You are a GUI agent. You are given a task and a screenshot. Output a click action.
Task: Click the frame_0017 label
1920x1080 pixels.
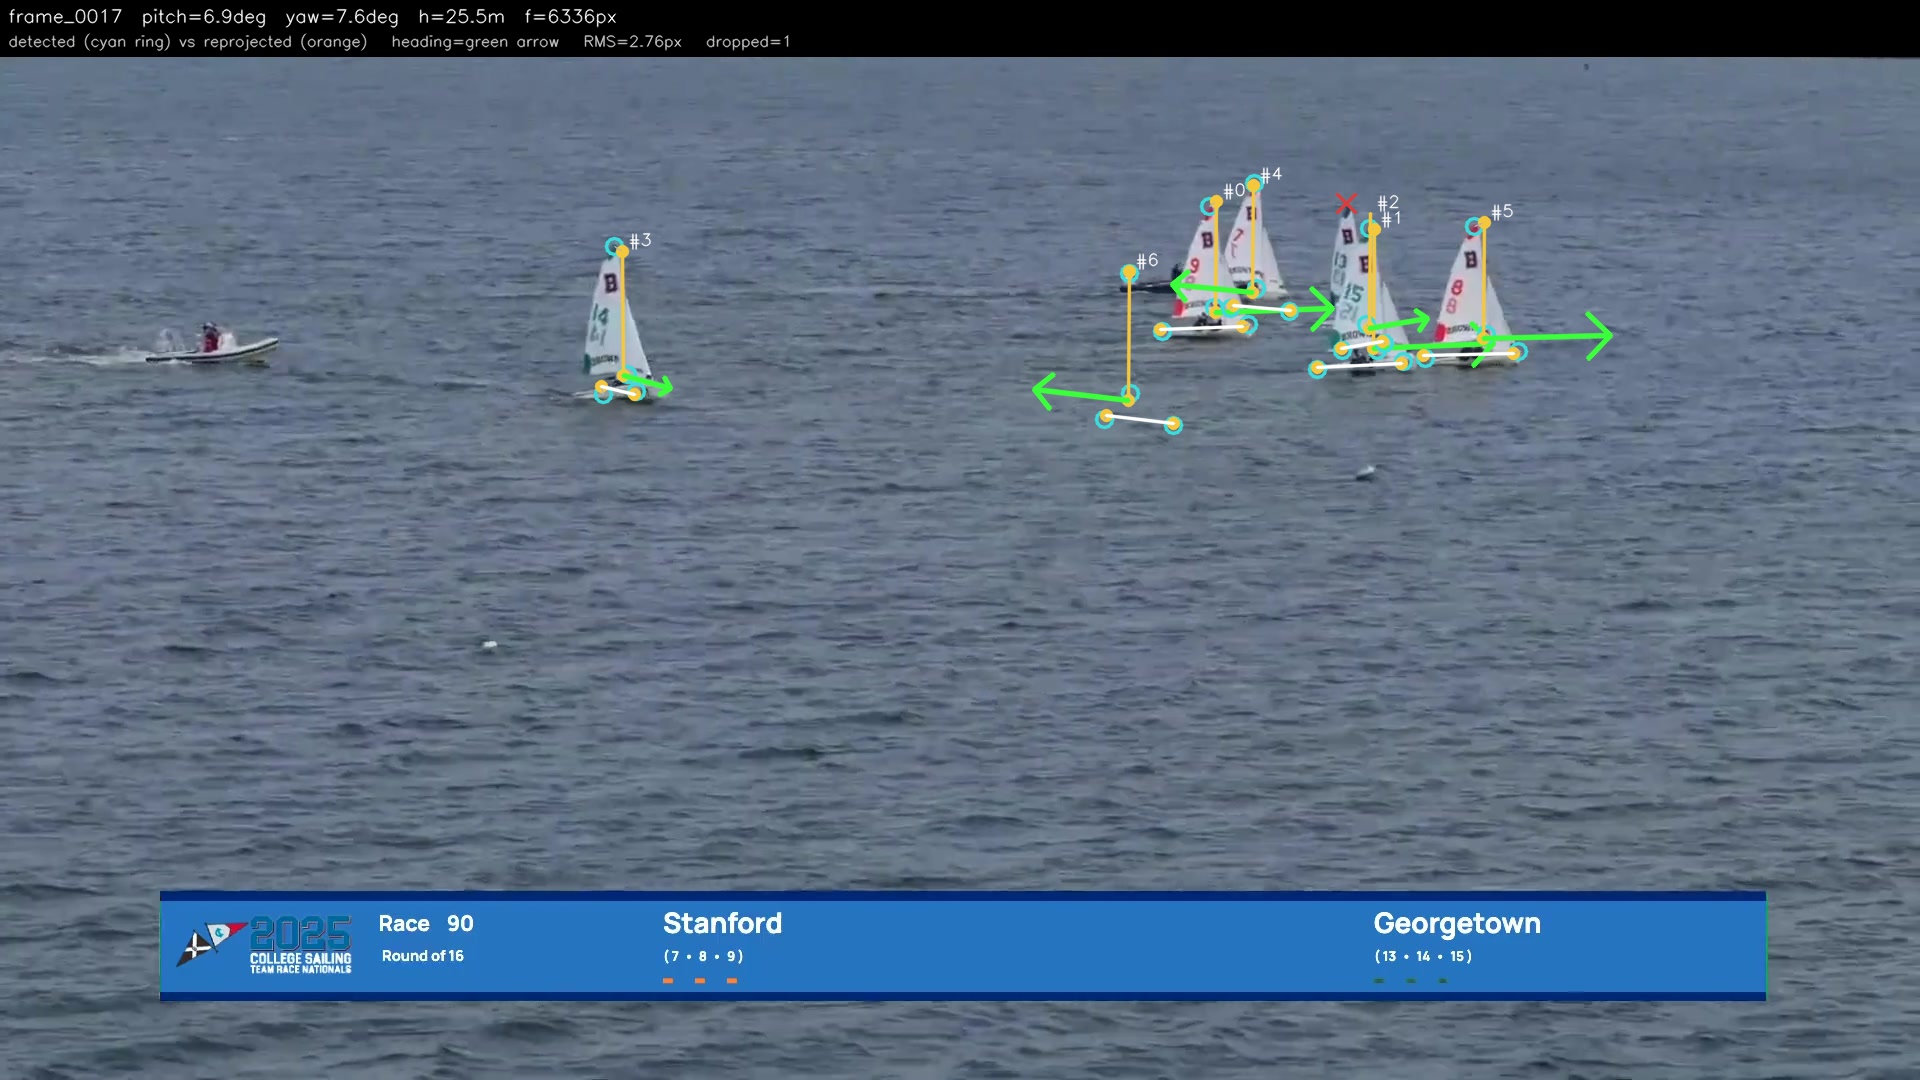coord(65,17)
